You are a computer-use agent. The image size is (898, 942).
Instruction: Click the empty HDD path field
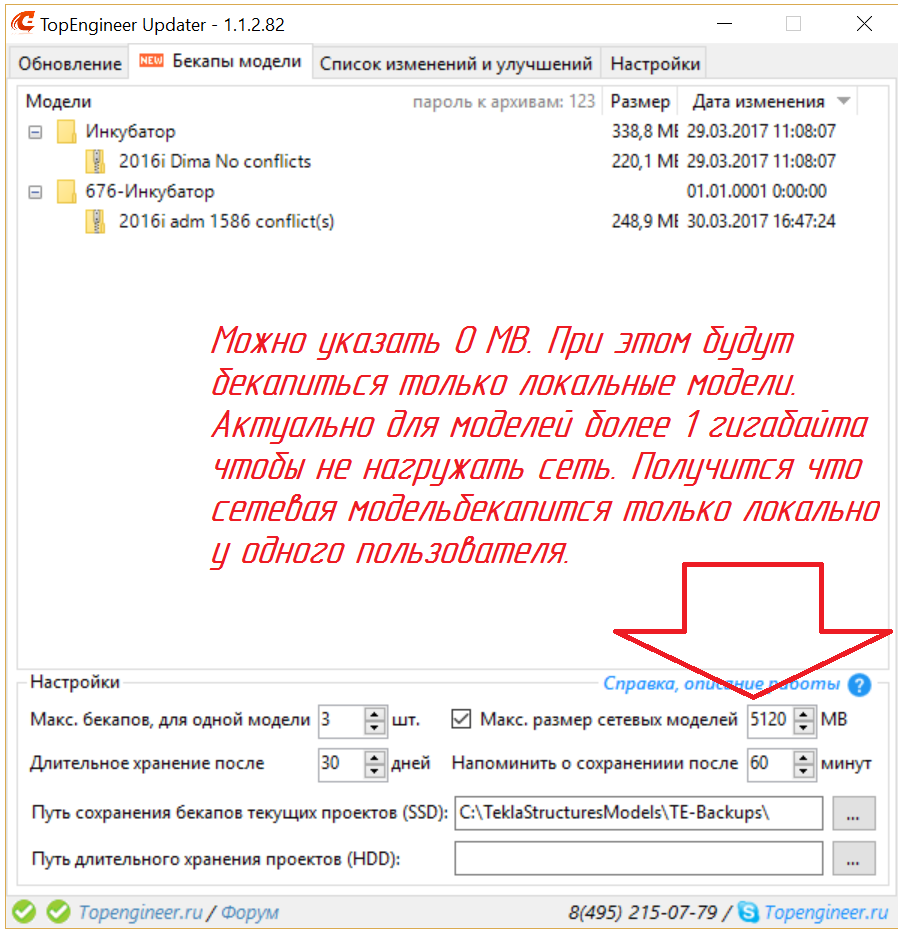(x=639, y=858)
